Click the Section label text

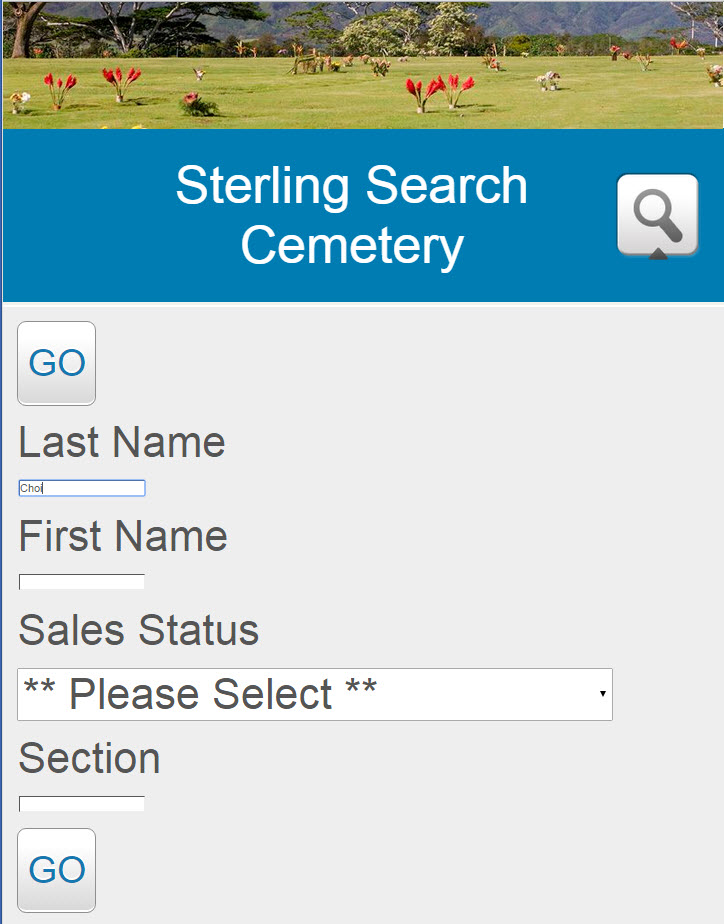pyautogui.click(x=90, y=758)
